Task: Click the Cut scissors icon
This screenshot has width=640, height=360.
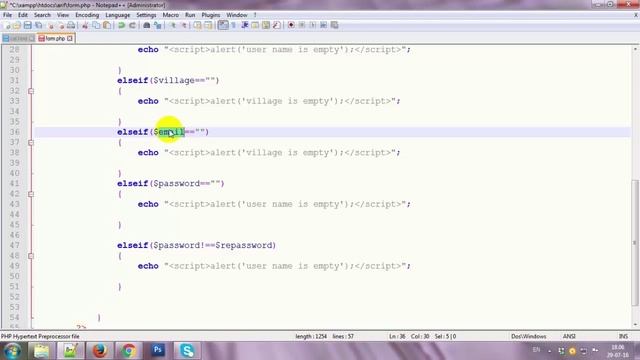Action: [x=85, y=25]
